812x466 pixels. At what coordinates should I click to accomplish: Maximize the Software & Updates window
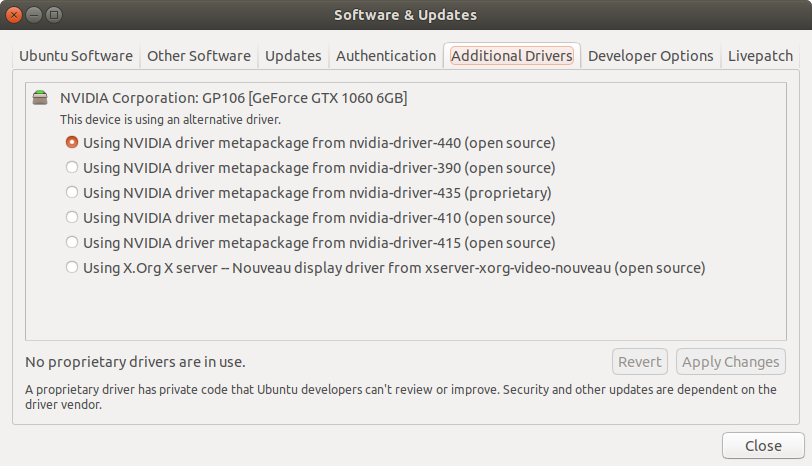(x=53, y=14)
